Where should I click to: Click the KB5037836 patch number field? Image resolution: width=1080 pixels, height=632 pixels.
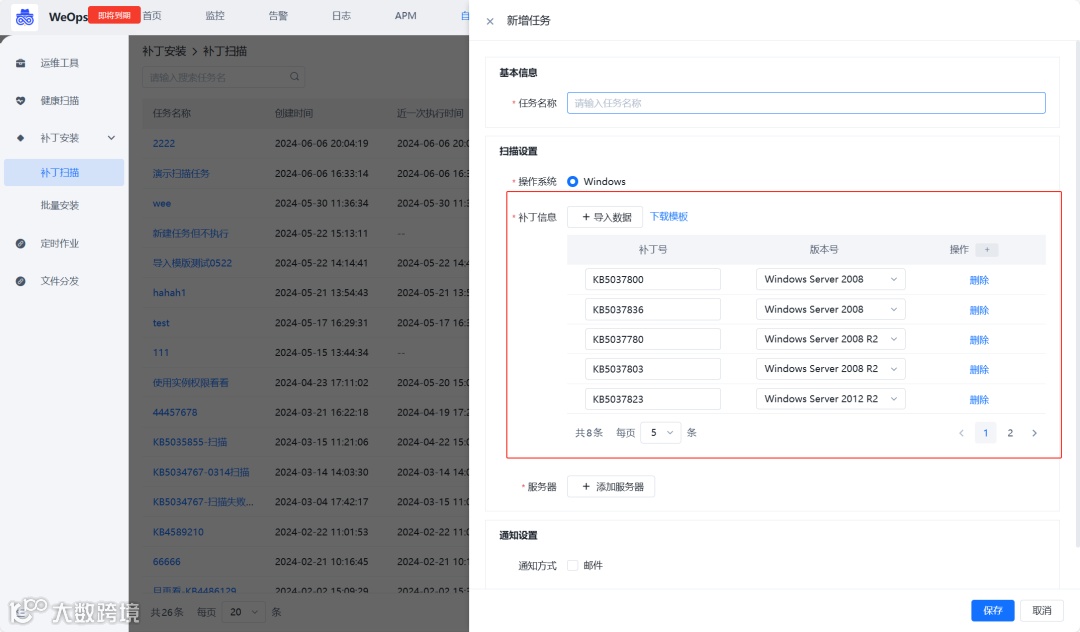click(x=652, y=310)
